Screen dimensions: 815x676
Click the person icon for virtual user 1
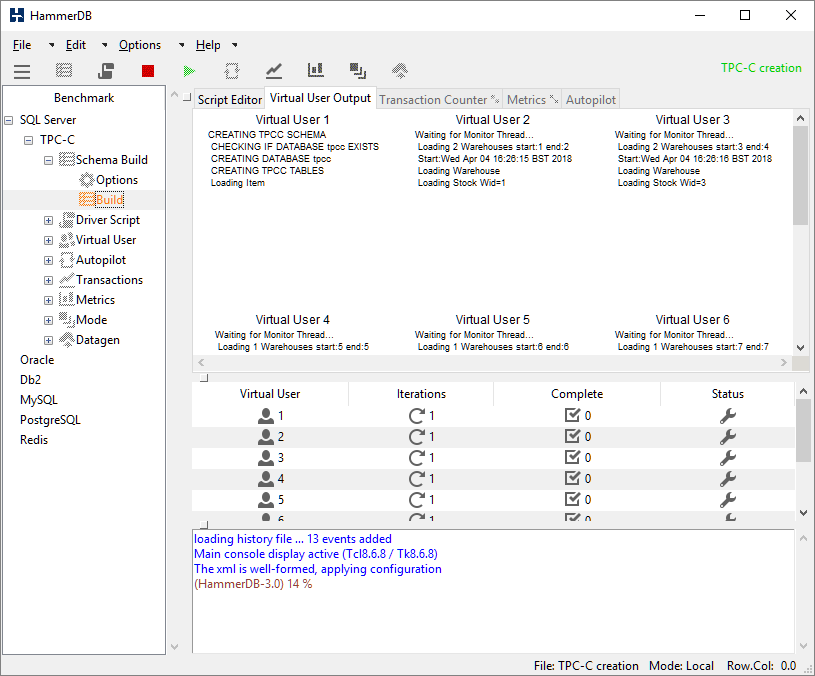[266, 416]
